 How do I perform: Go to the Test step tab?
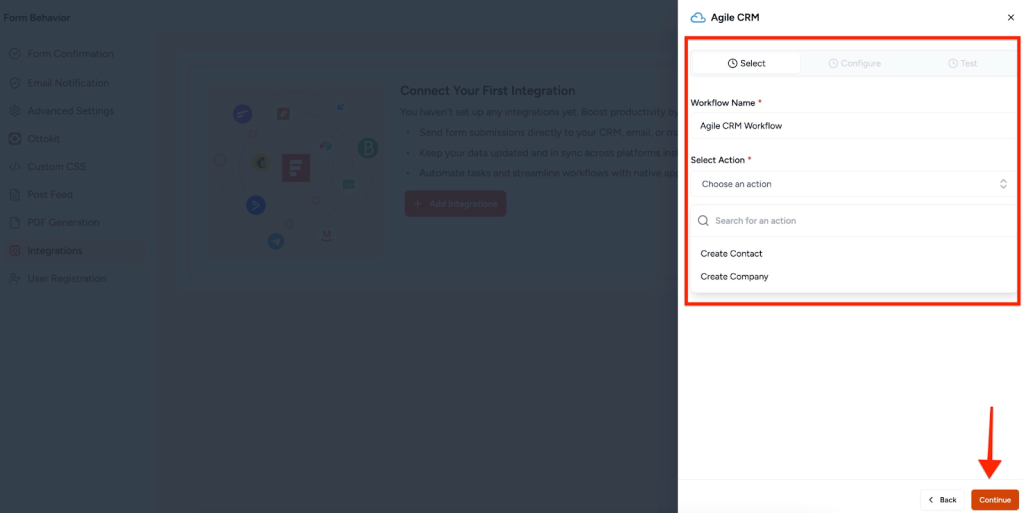click(x=963, y=63)
